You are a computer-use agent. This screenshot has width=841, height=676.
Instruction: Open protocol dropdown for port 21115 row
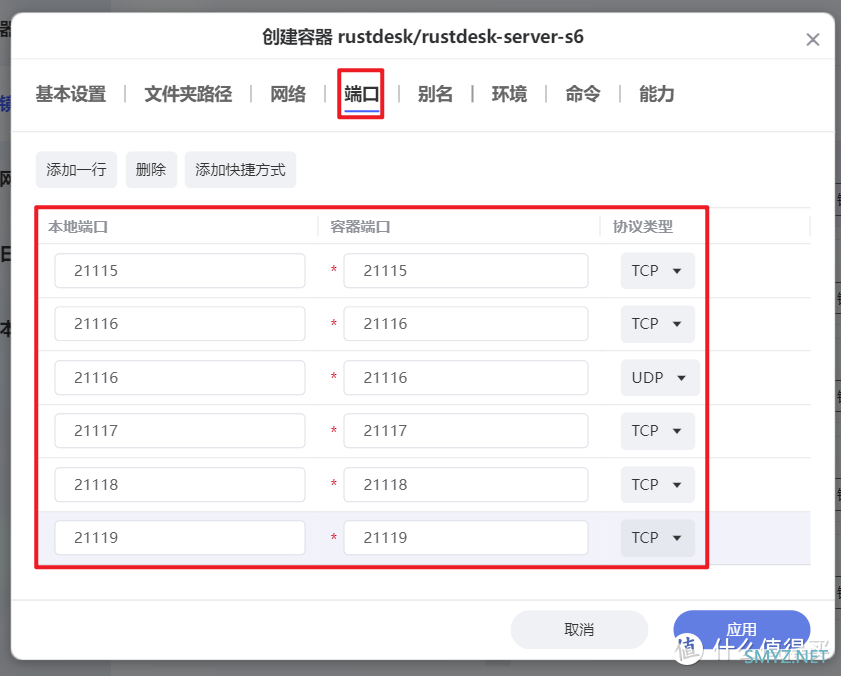tap(658, 270)
